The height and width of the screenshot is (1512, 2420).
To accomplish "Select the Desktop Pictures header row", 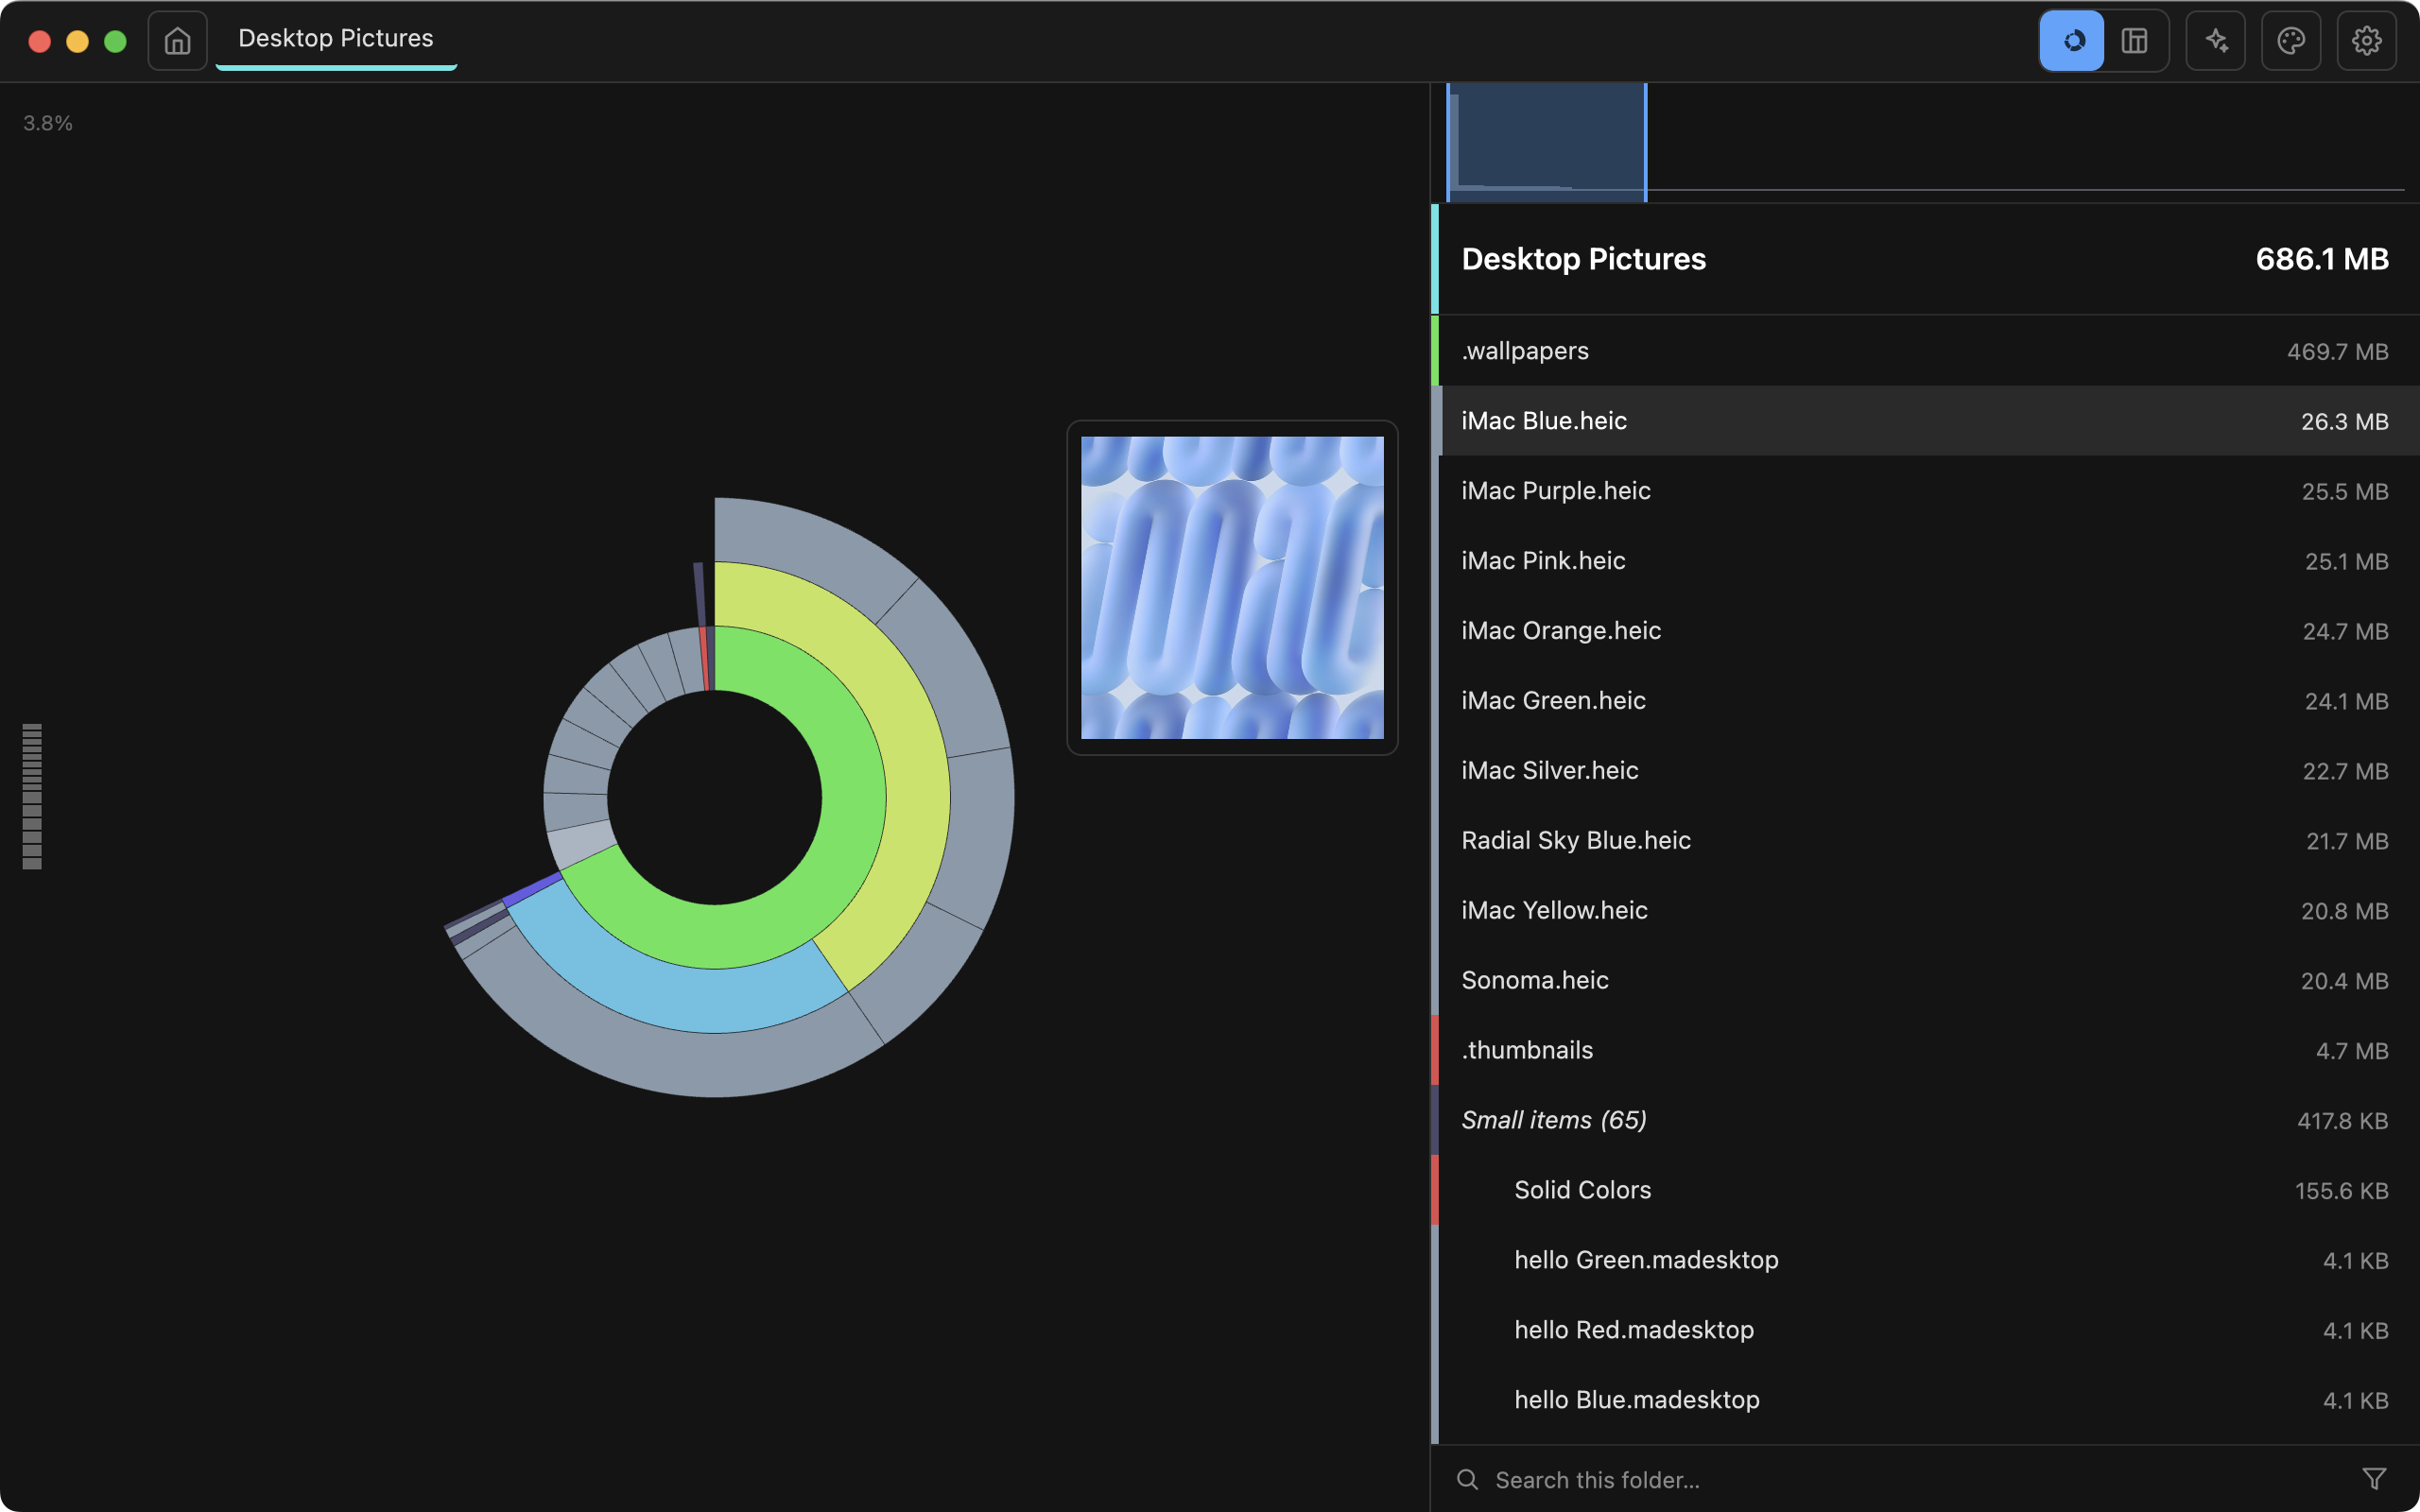I will pyautogui.click(x=1925, y=259).
